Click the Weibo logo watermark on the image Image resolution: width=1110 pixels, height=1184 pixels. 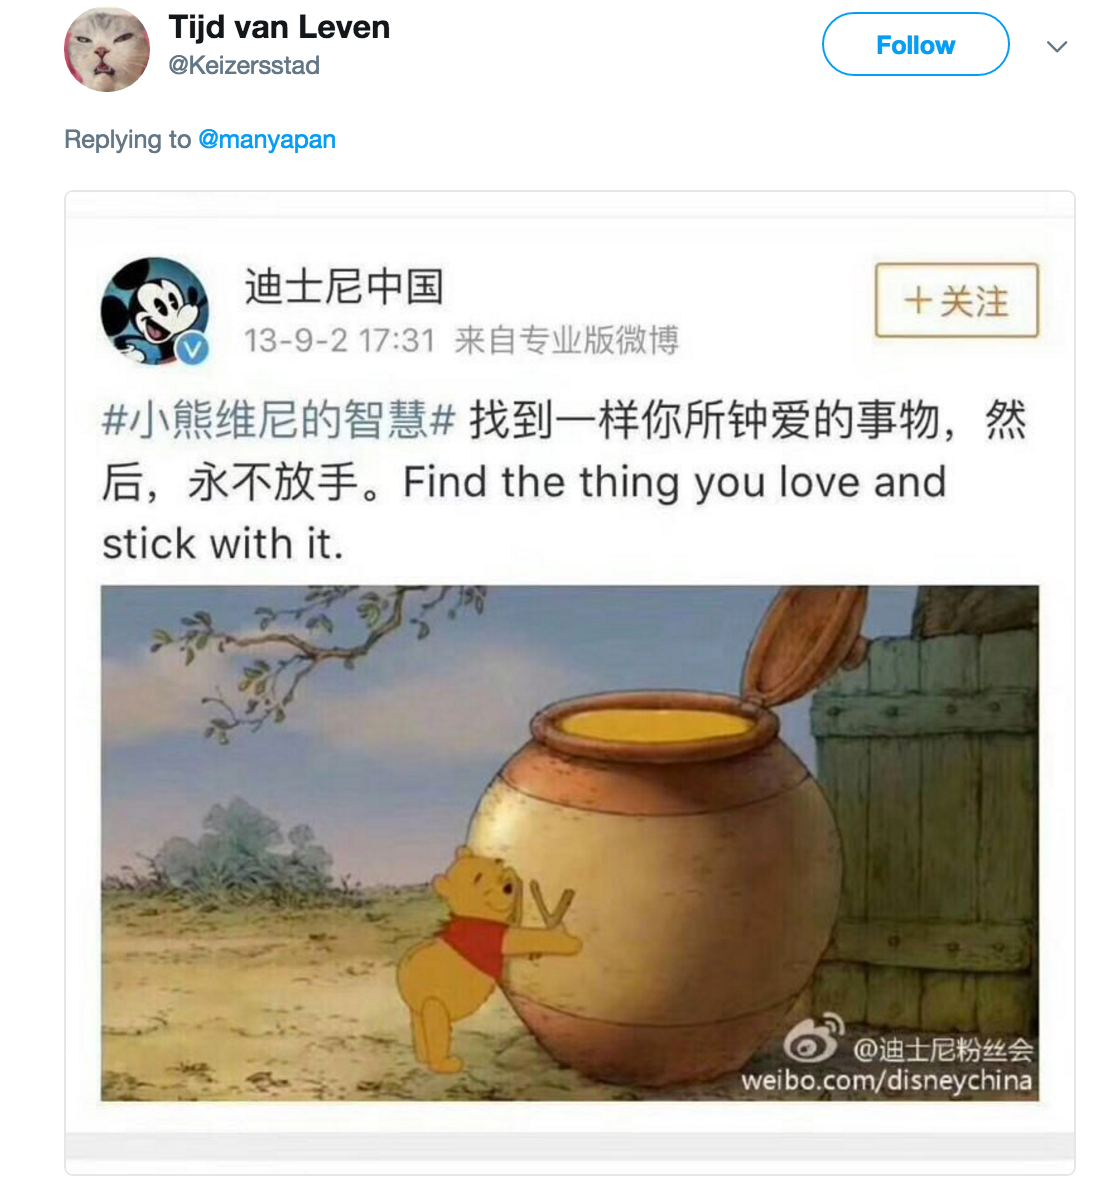point(813,1039)
